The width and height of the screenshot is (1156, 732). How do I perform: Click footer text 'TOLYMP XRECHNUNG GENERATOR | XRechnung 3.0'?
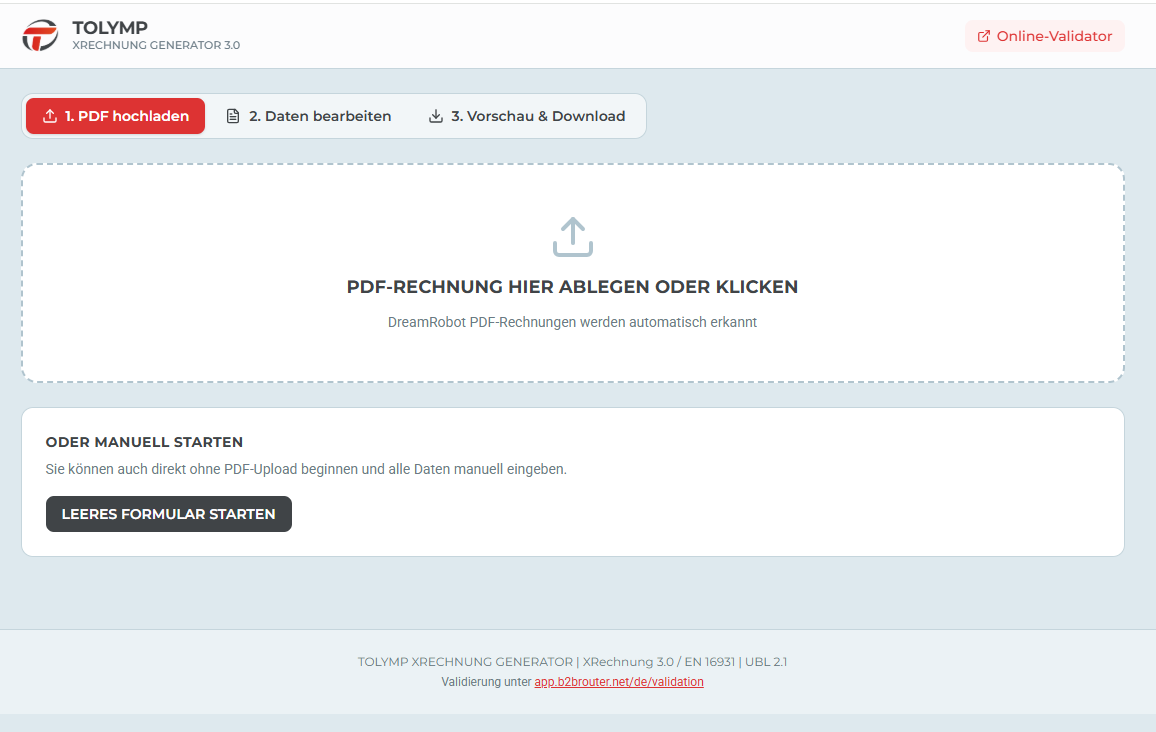516,662
